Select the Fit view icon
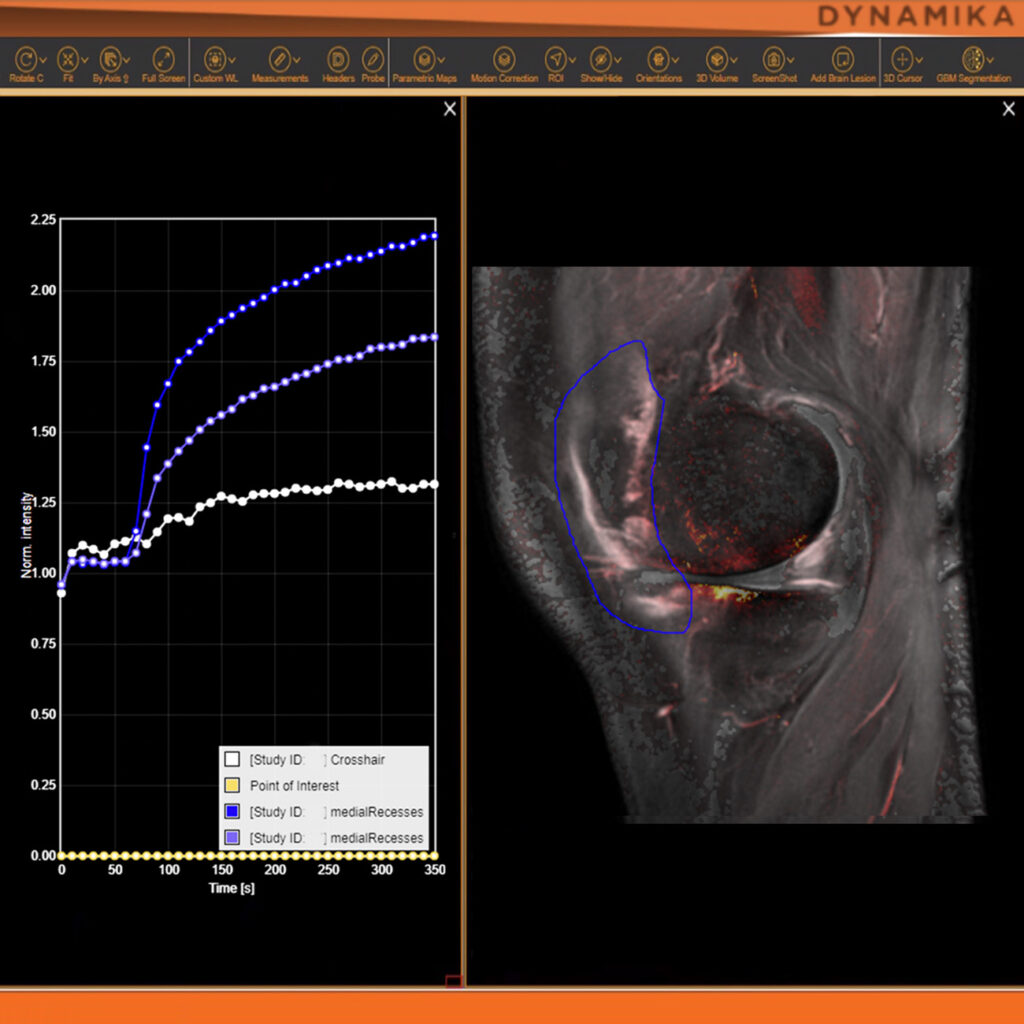 click(67, 59)
